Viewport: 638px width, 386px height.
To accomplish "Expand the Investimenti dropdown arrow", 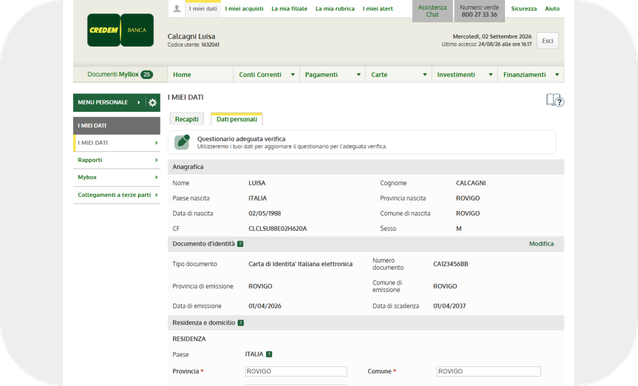I will click(491, 74).
